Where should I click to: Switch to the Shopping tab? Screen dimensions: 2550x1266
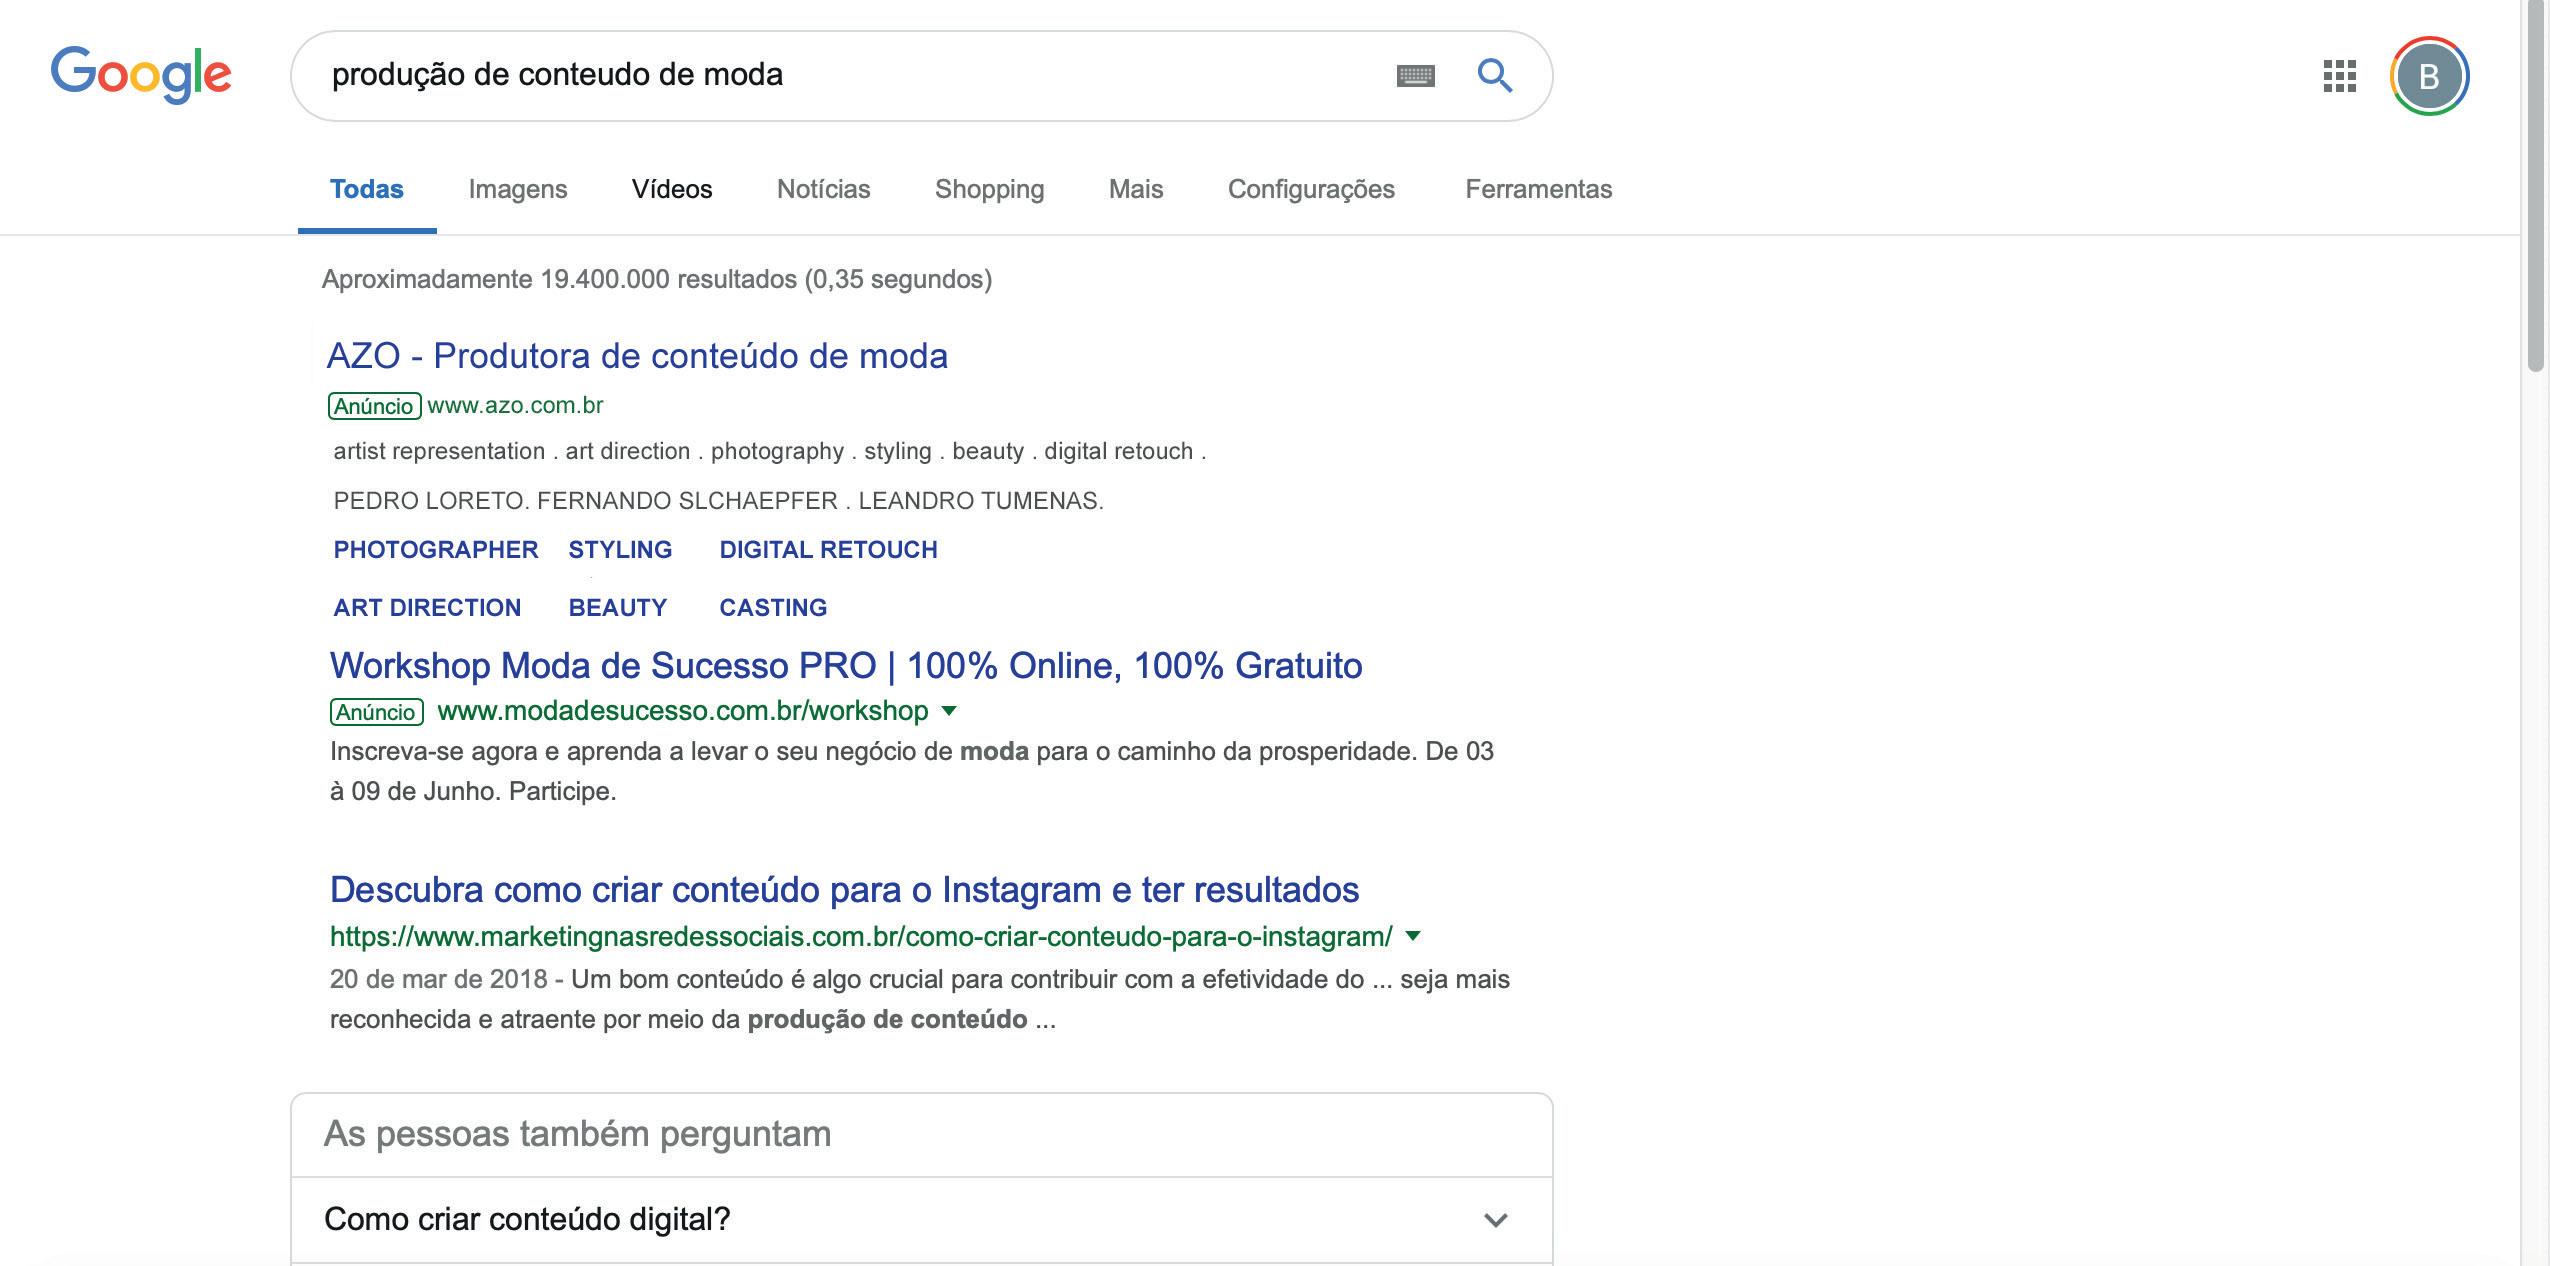click(x=990, y=189)
